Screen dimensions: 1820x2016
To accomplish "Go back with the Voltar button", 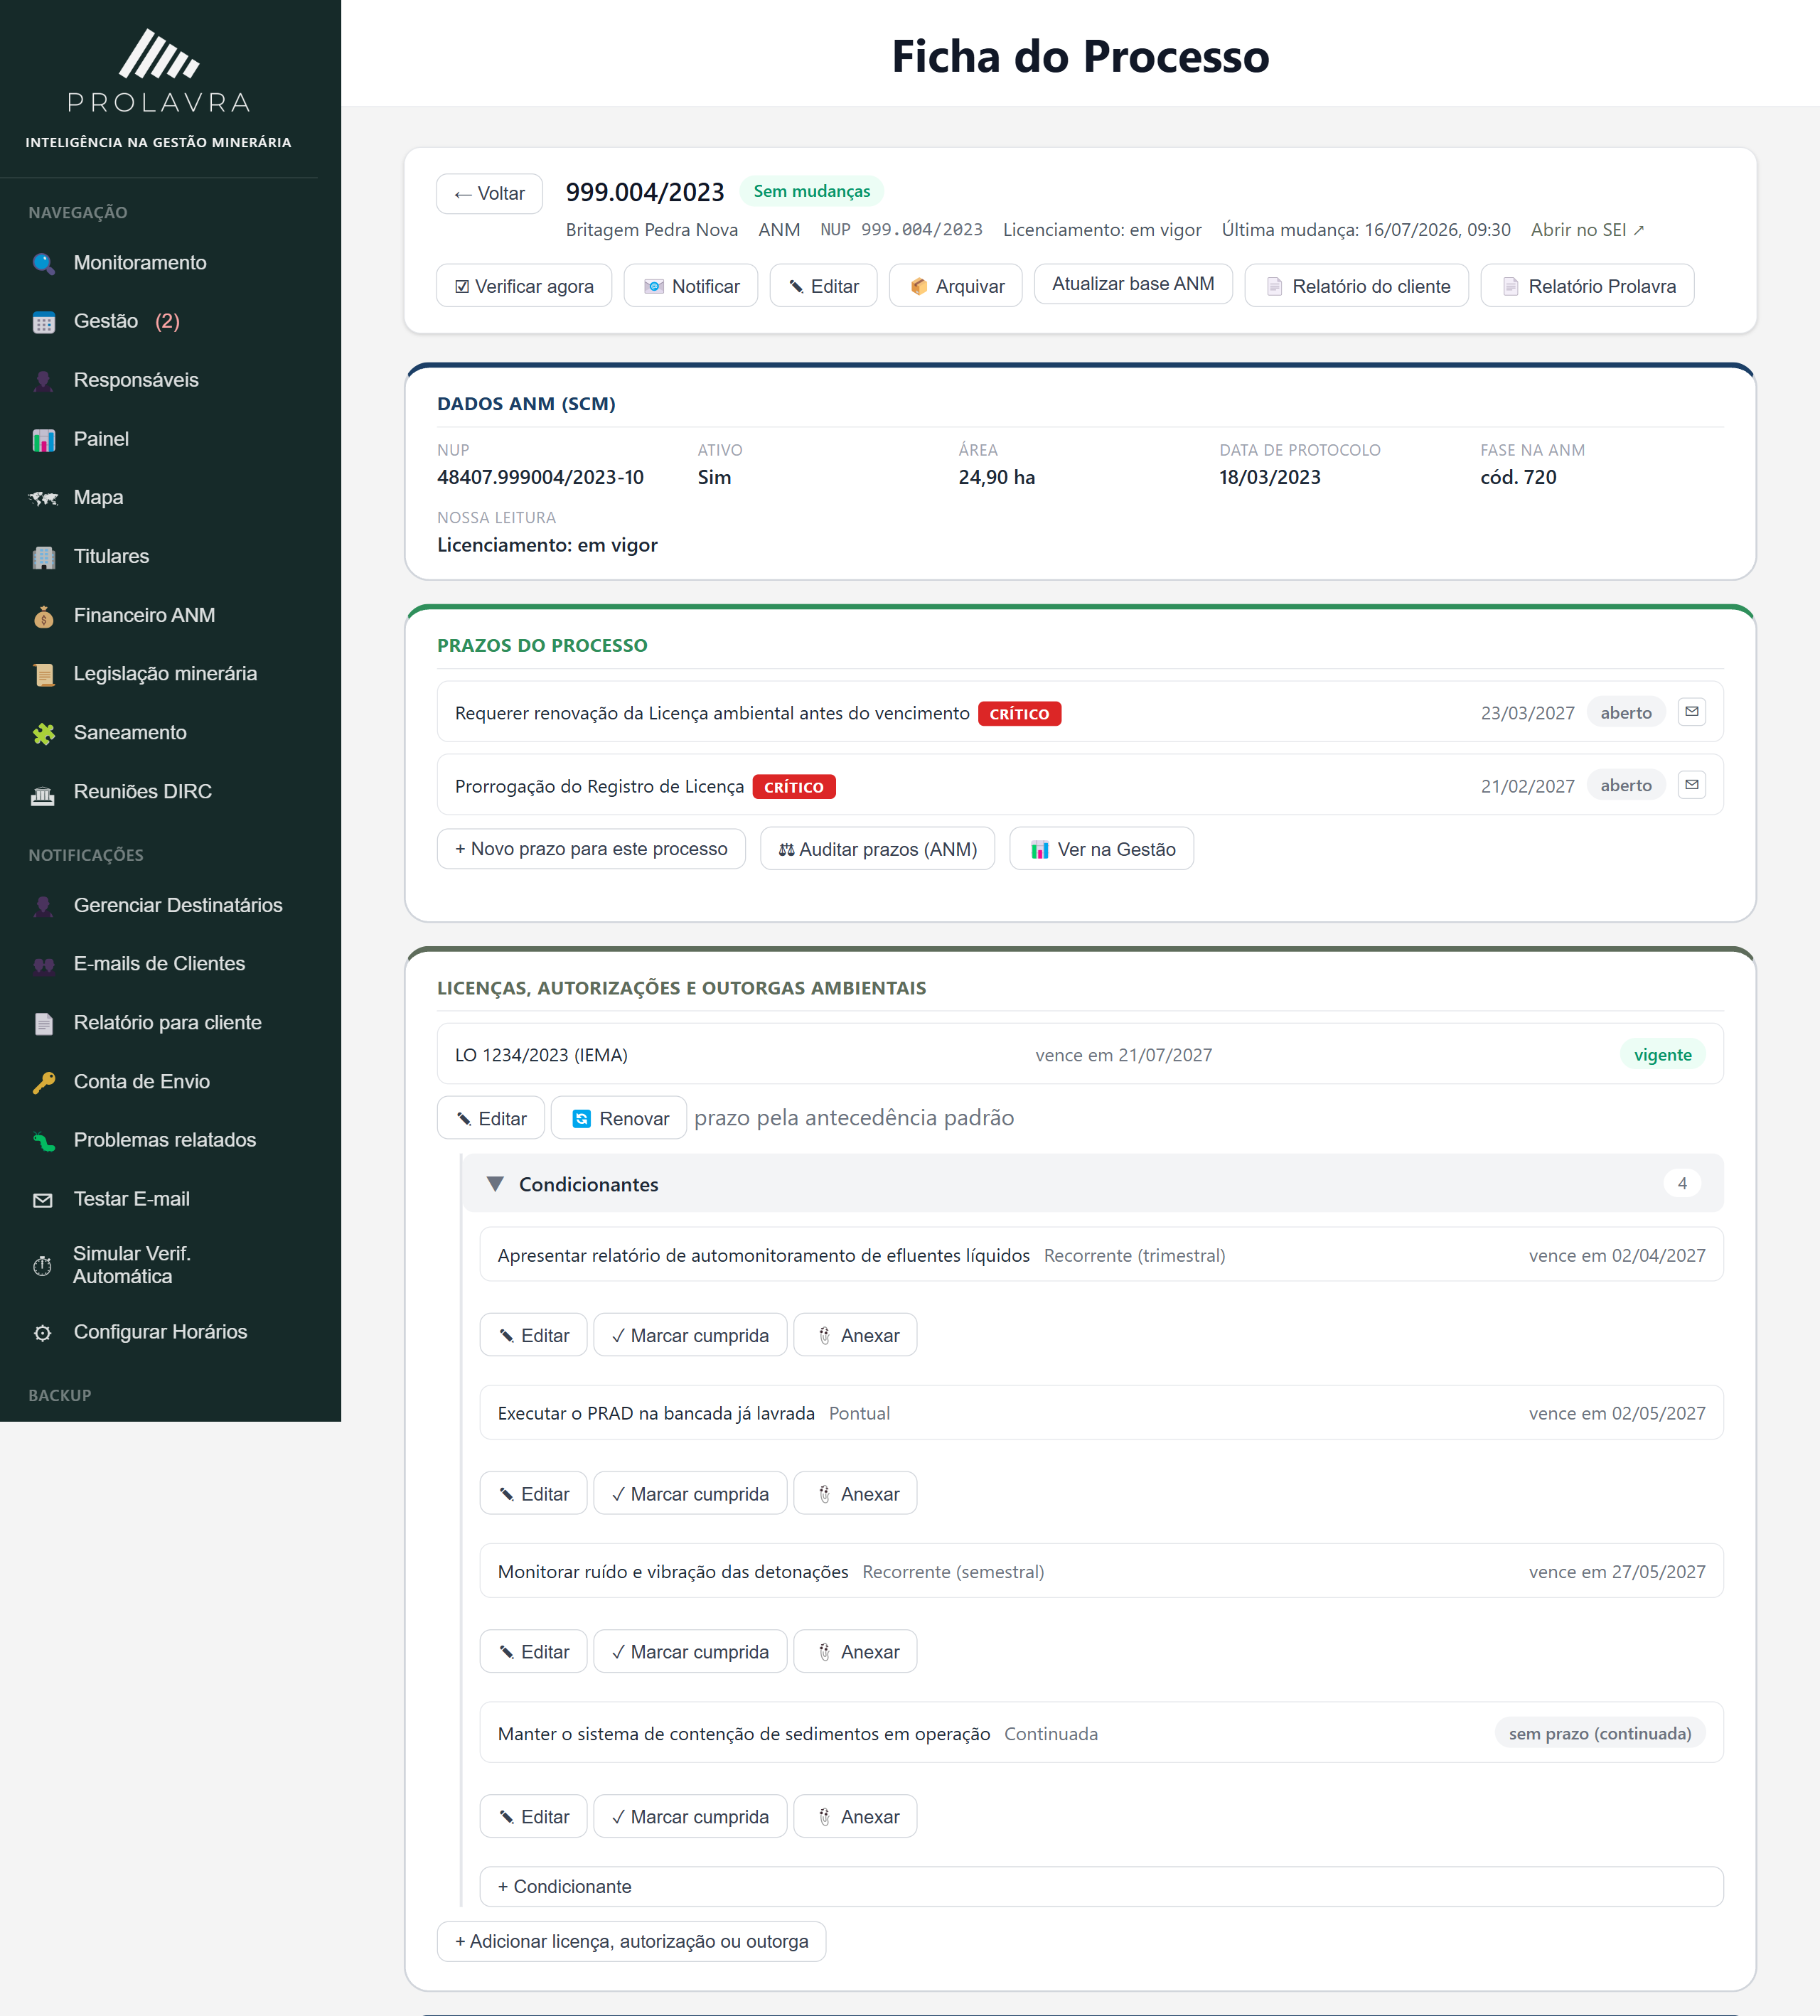I will click(489, 194).
